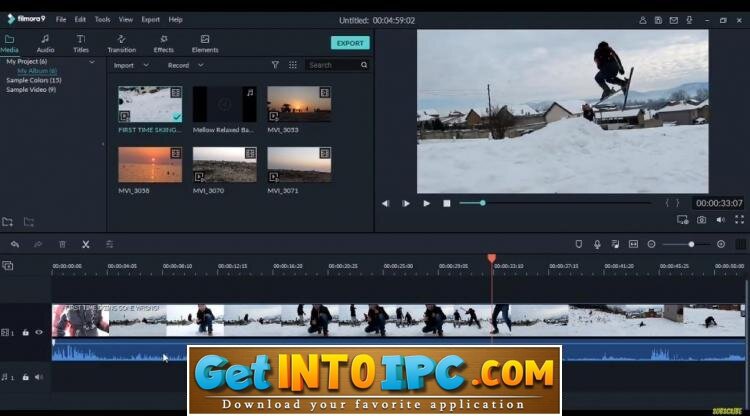
Task: Select the MVI_3053 sunset thumbnail
Action: (x=299, y=104)
